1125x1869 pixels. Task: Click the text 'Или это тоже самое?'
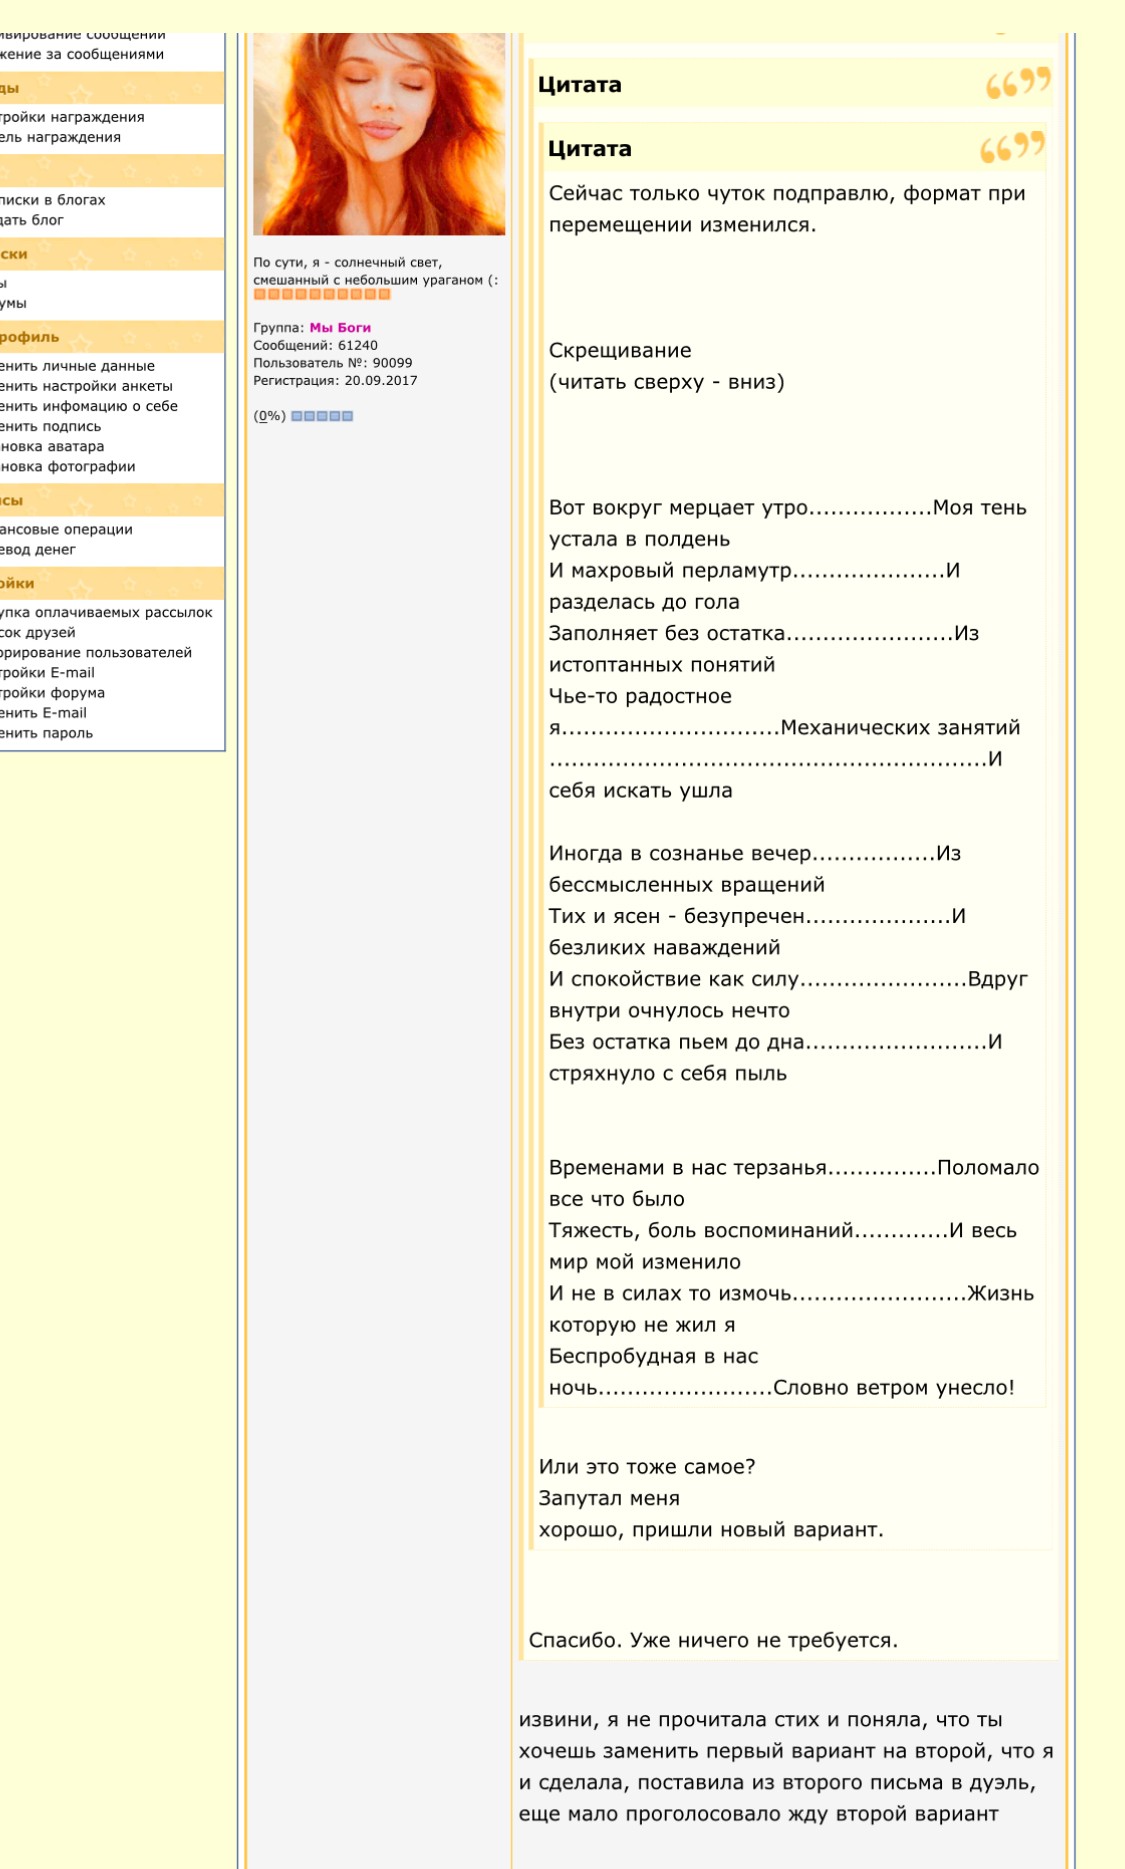tap(647, 1466)
